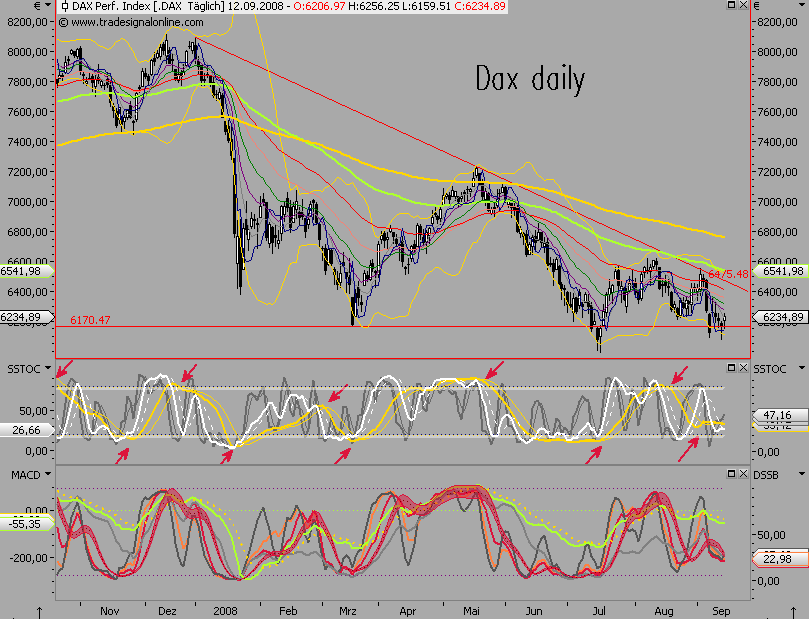The width and height of the screenshot is (809, 619).
Task: Maximize the main DAX price chart panel
Action: (x=732, y=5)
